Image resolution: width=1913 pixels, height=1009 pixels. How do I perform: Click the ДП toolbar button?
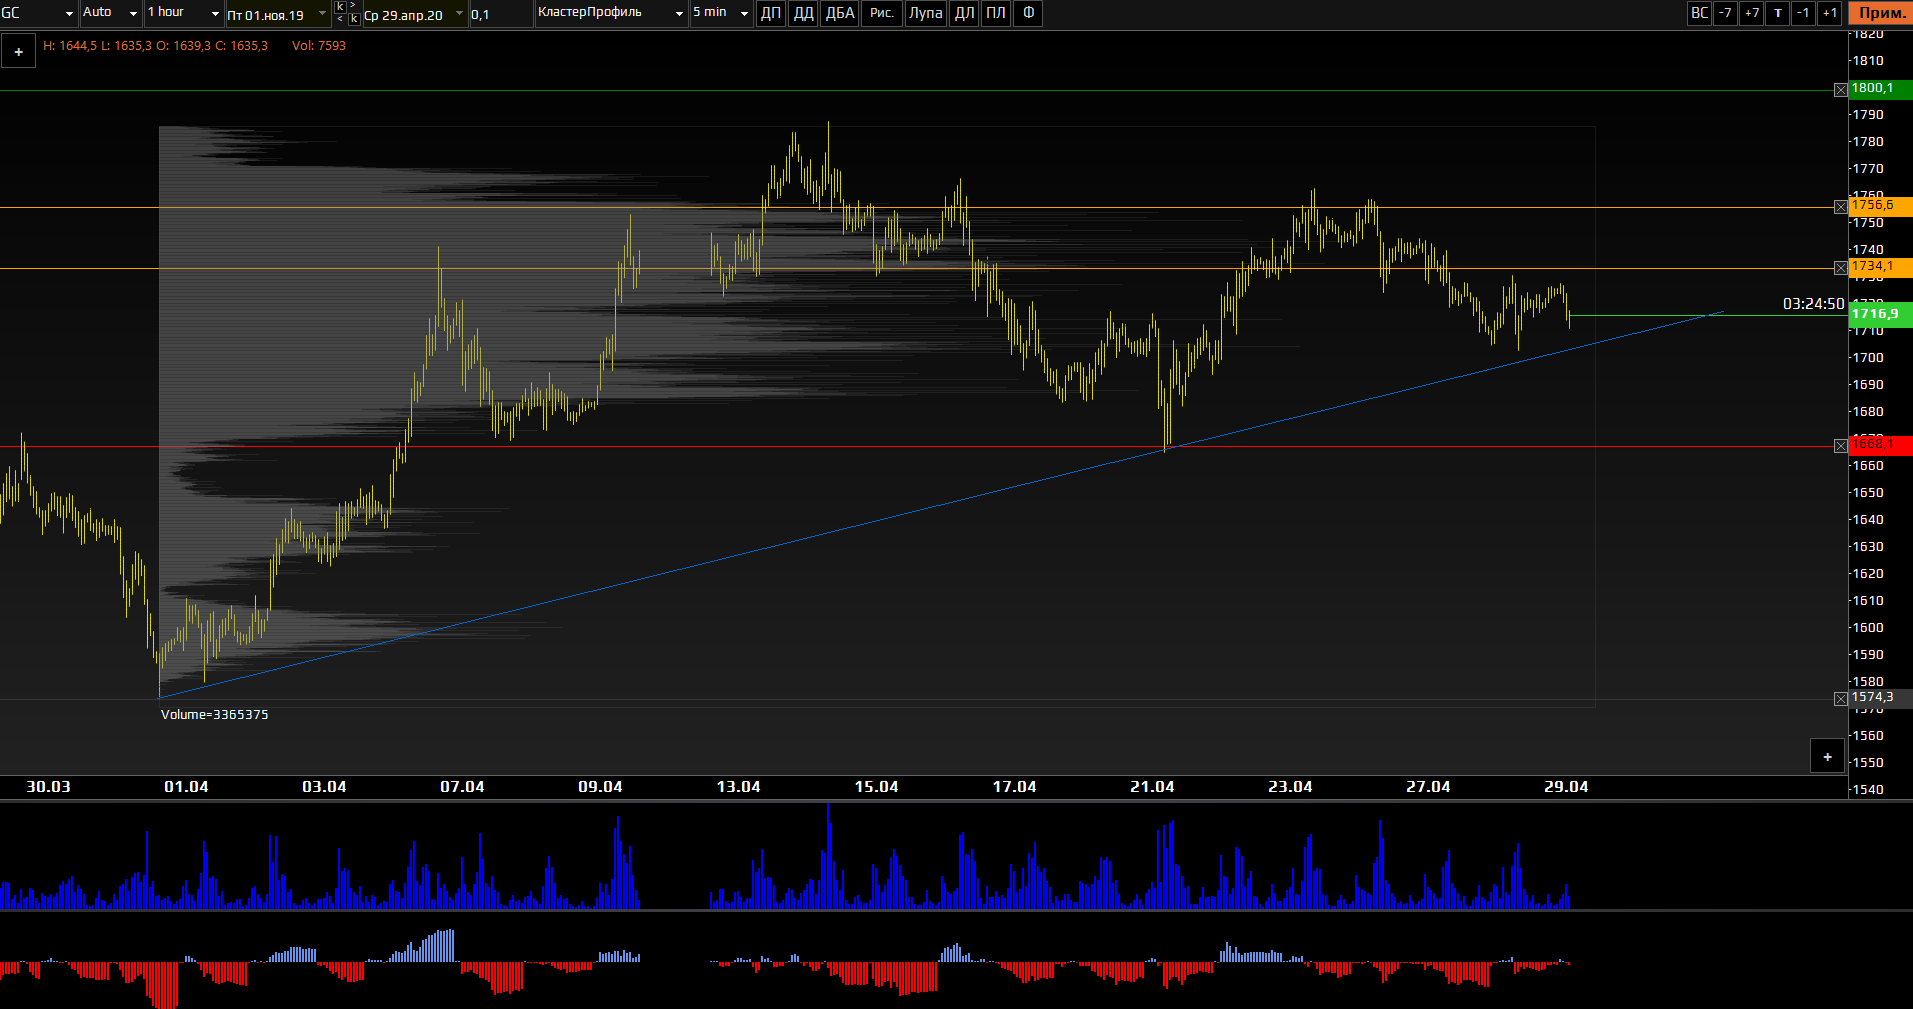(770, 13)
